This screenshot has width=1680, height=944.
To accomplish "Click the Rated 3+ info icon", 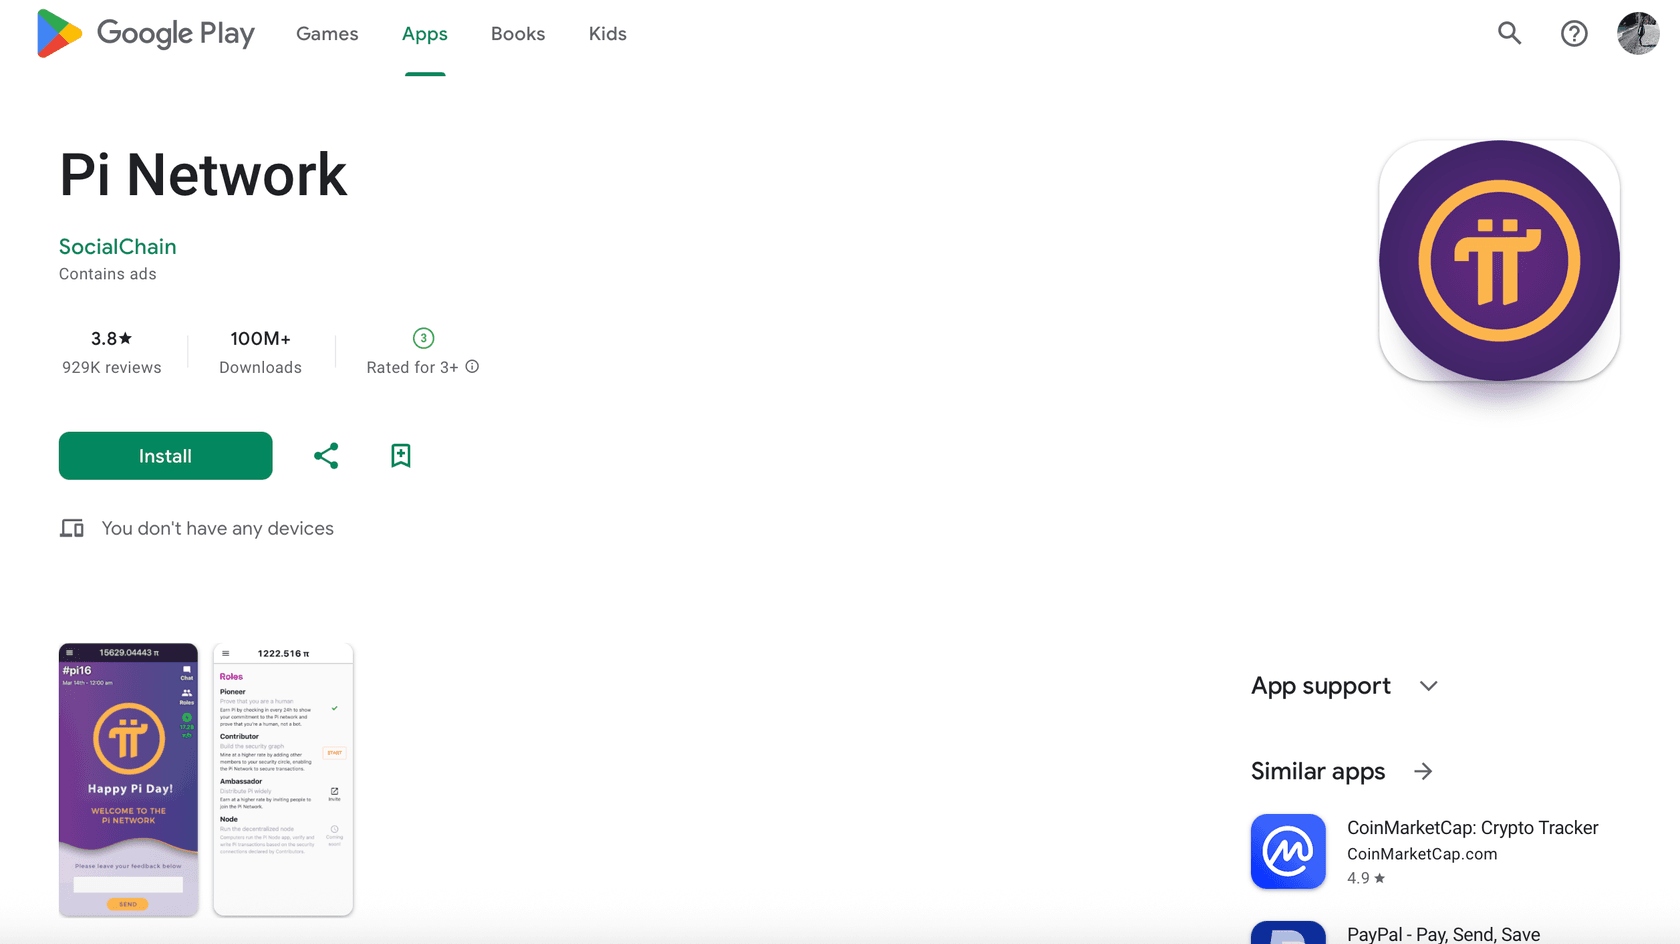I will (472, 366).
